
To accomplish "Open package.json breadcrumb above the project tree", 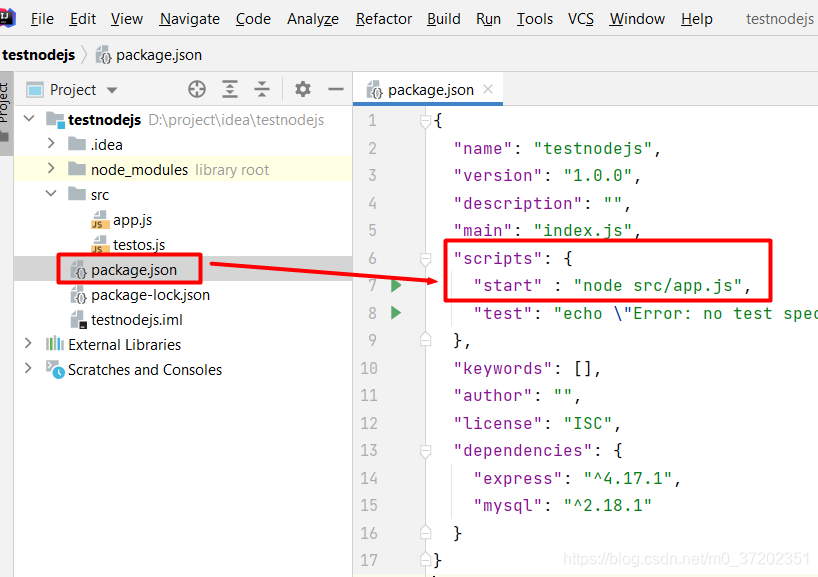I will tap(149, 55).
